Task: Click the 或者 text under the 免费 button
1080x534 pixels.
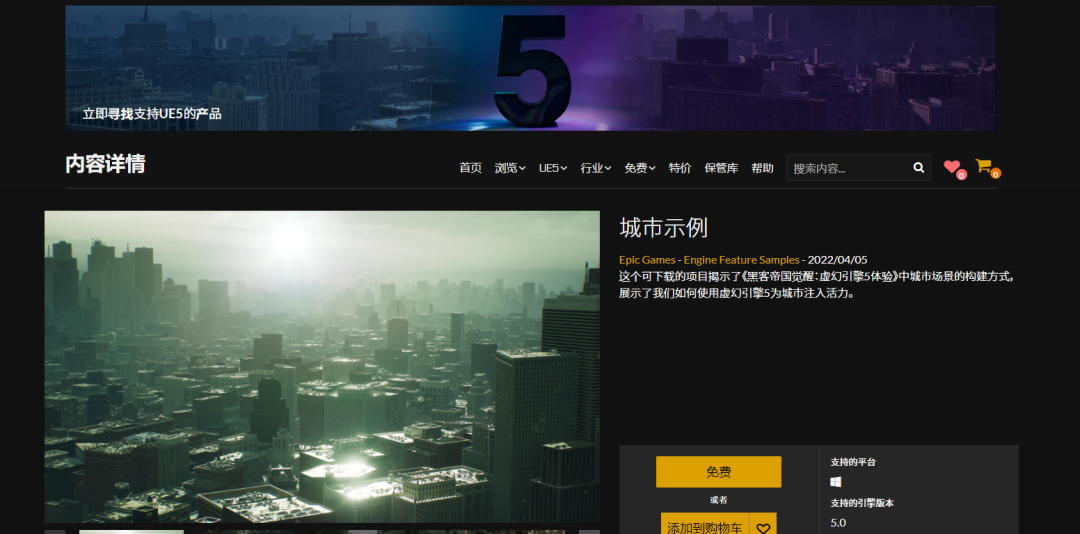Action: (x=718, y=500)
